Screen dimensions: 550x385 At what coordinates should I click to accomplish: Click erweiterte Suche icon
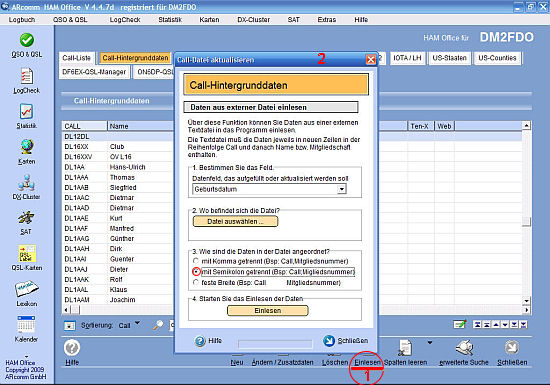pos(464,348)
